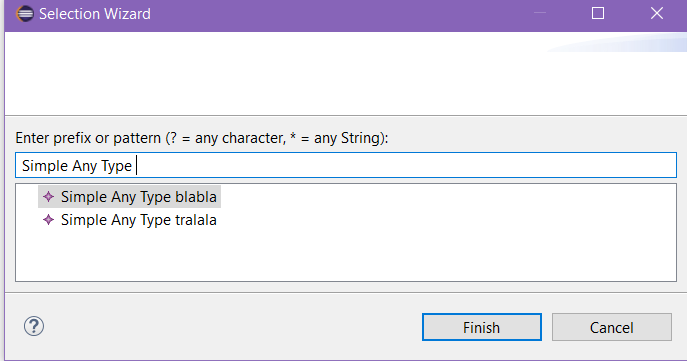The width and height of the screenshot is (687, 361).
Task: Open the Eclipse window menu icon
Action: [x=25, y=14]
